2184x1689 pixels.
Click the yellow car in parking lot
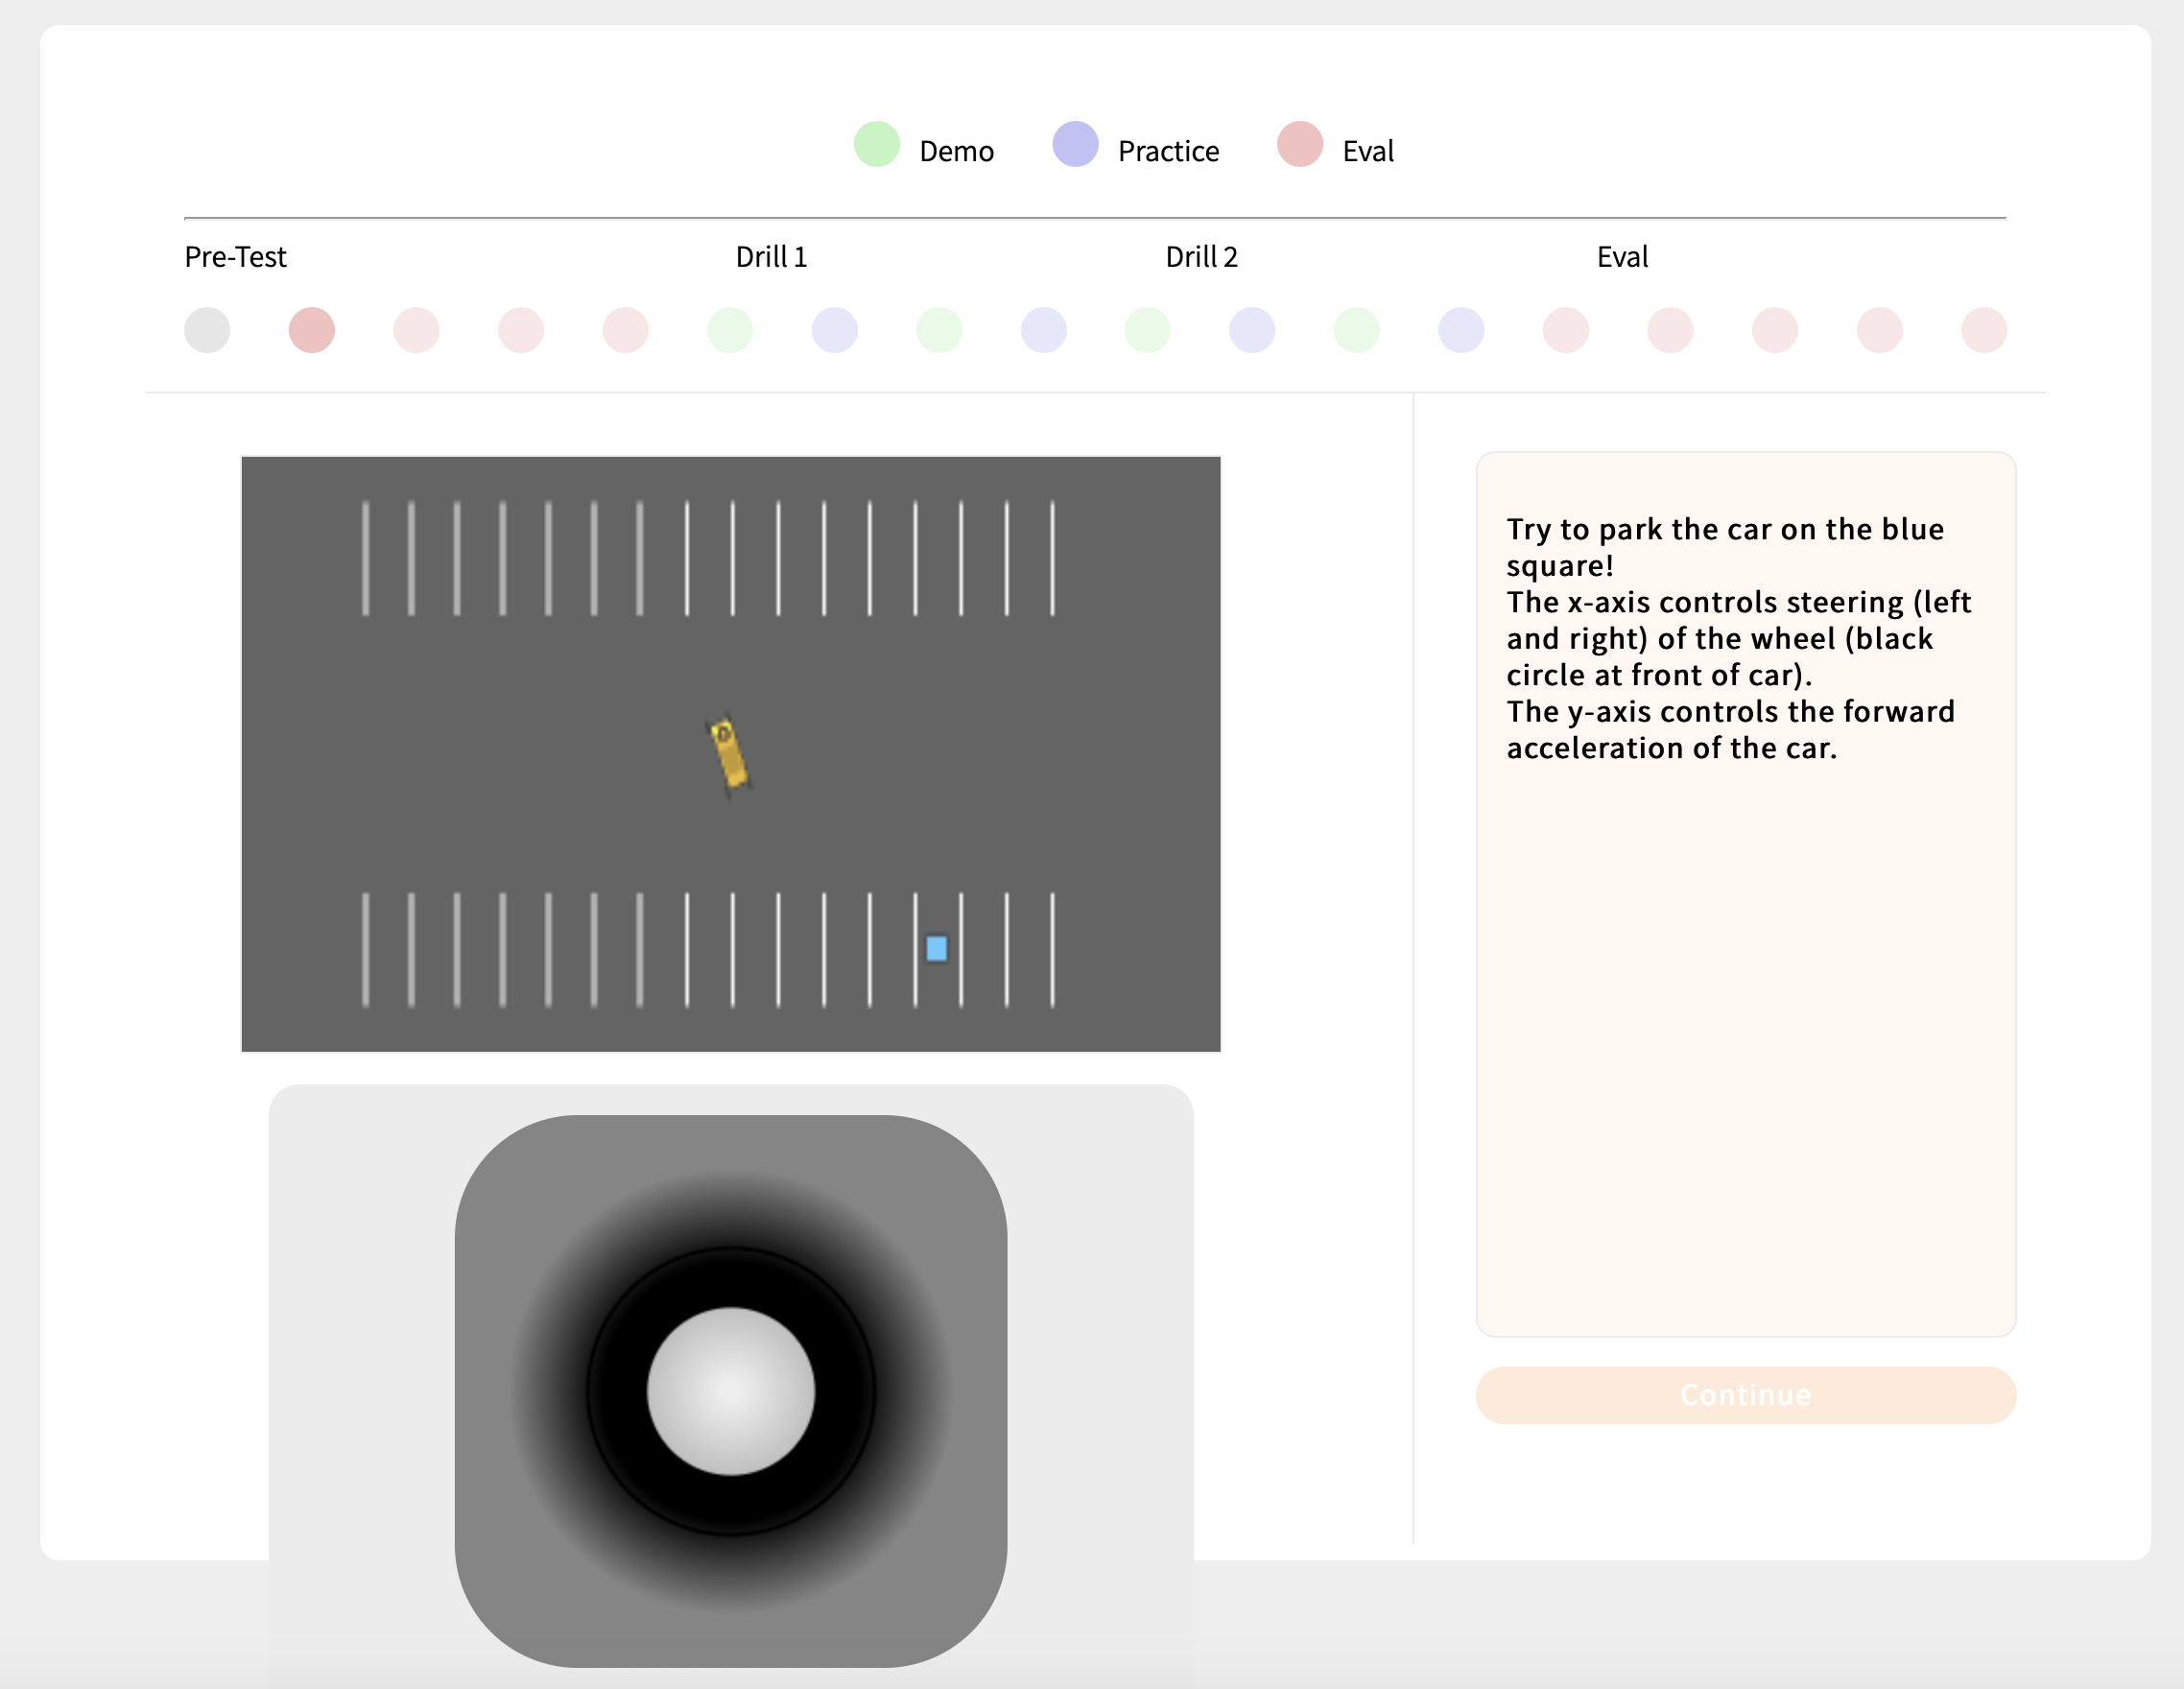point(728,755)
